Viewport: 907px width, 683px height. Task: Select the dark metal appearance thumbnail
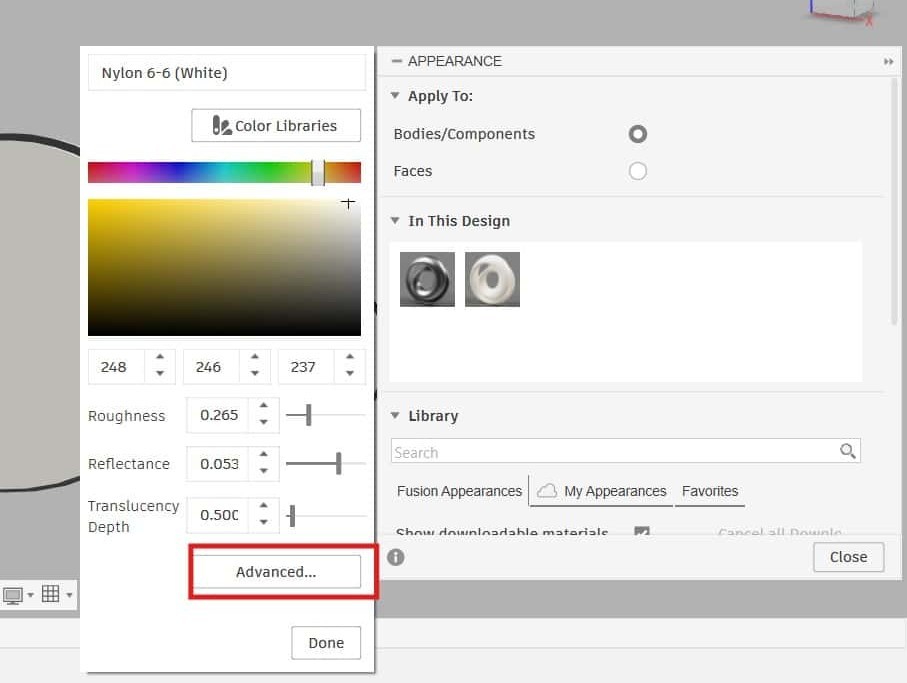(x=427, y=279)
